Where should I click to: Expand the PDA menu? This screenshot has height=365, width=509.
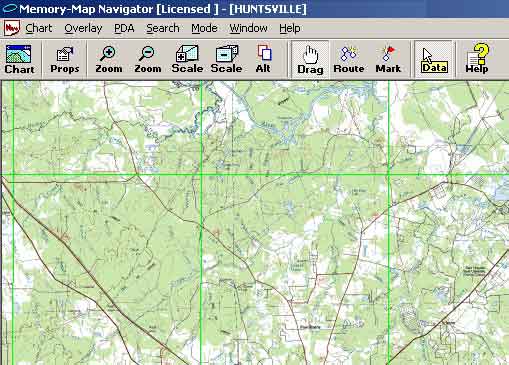124,28
